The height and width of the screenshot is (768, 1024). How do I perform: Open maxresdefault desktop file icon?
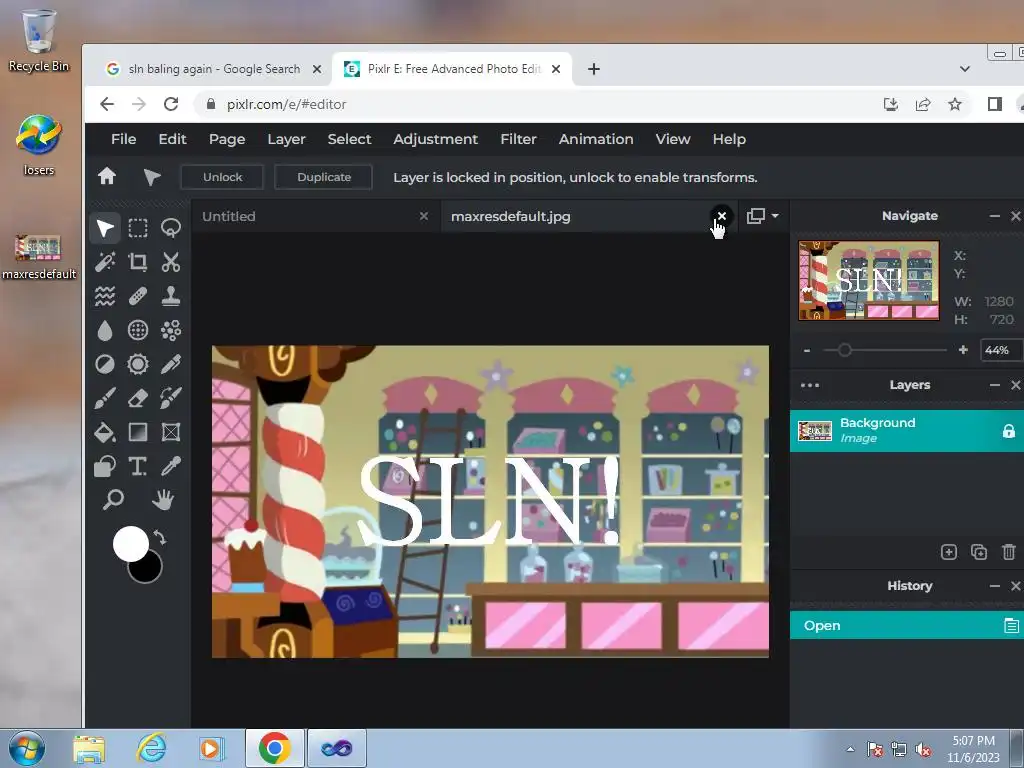39,257
